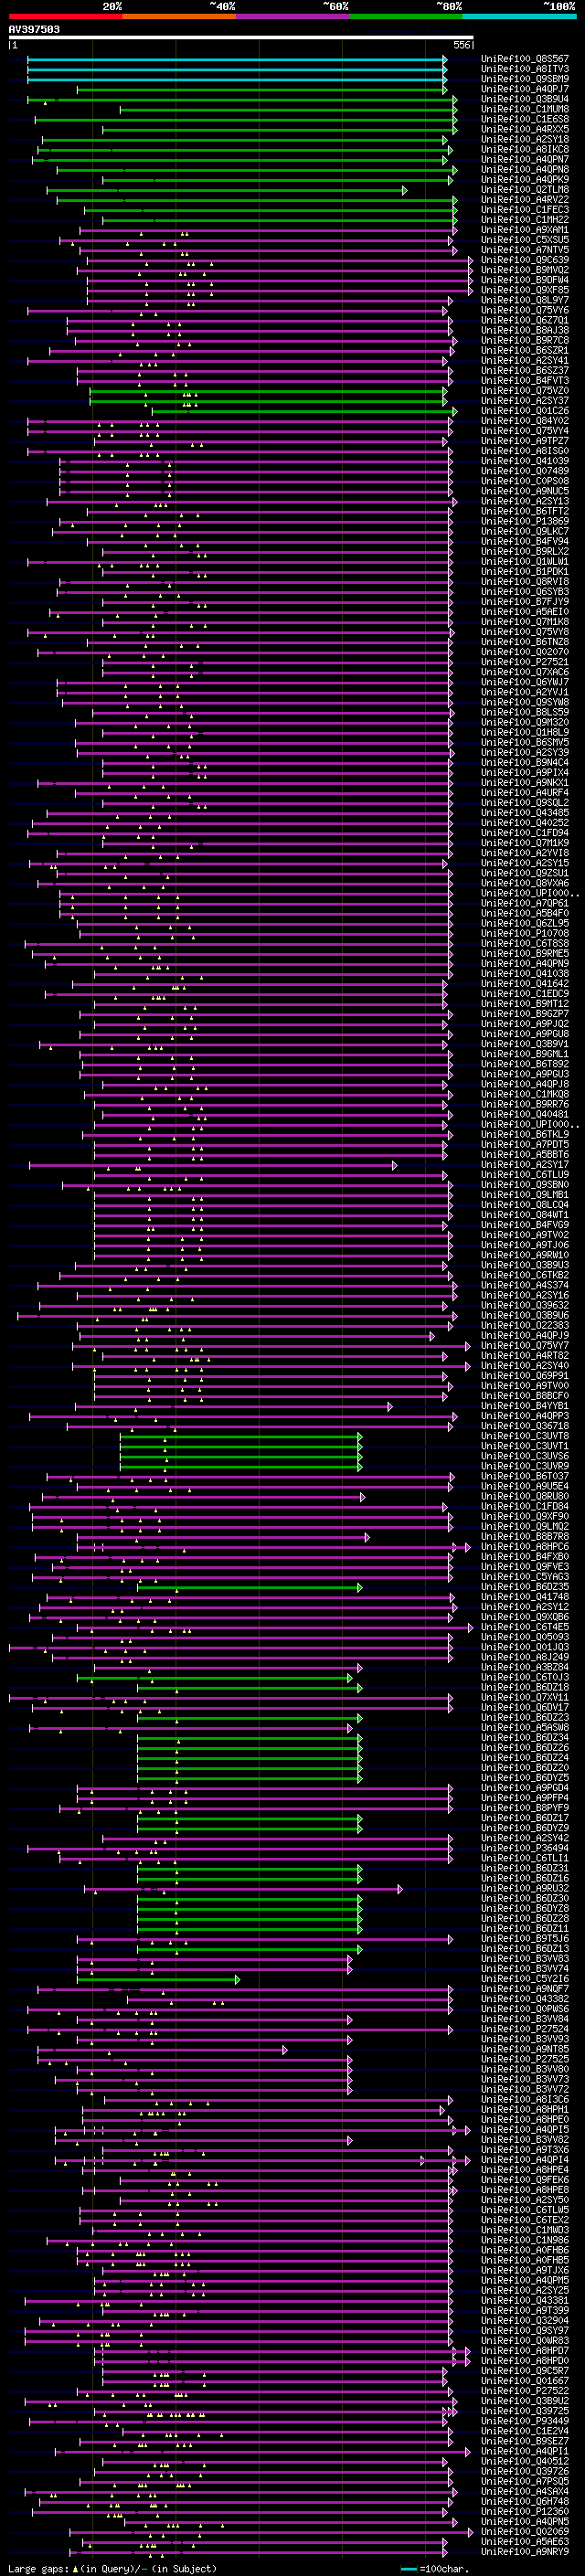Select hit label UniRef100_Q8S567
The width and height of the screenshot is (585, 2576).
[x=525, y=59]
